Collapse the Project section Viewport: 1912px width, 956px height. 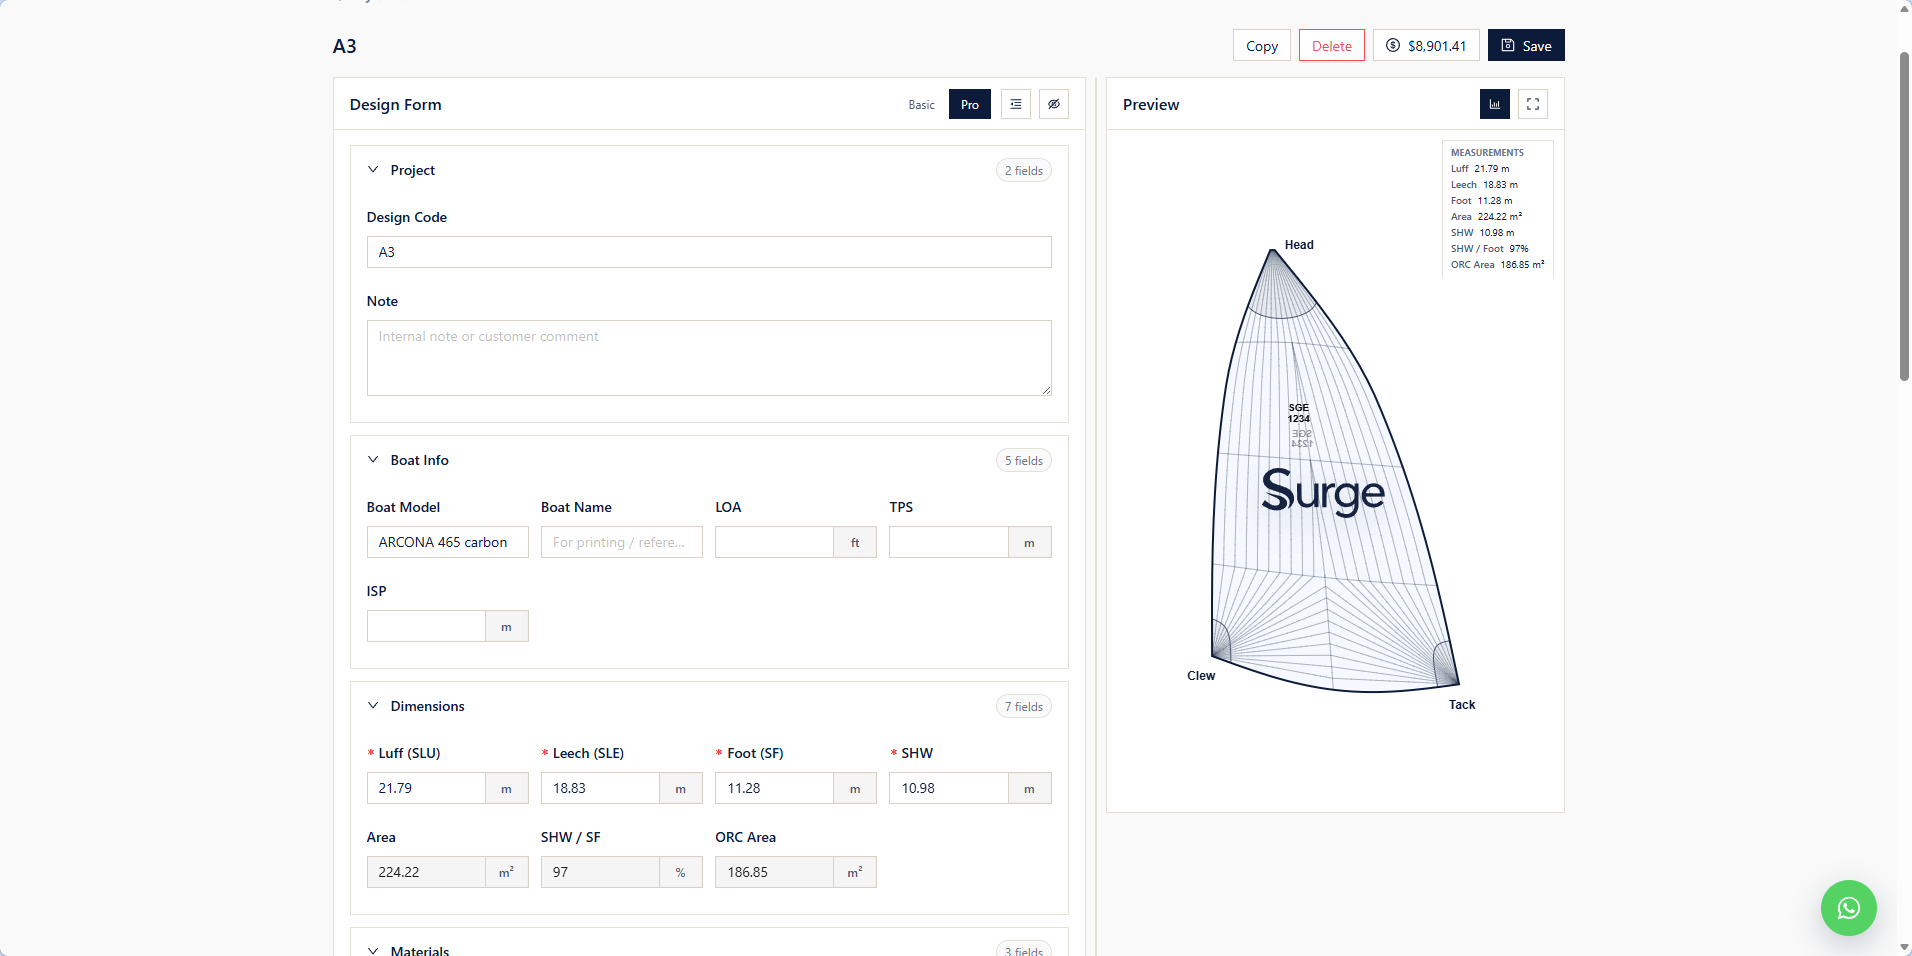(x=373, y=170)
